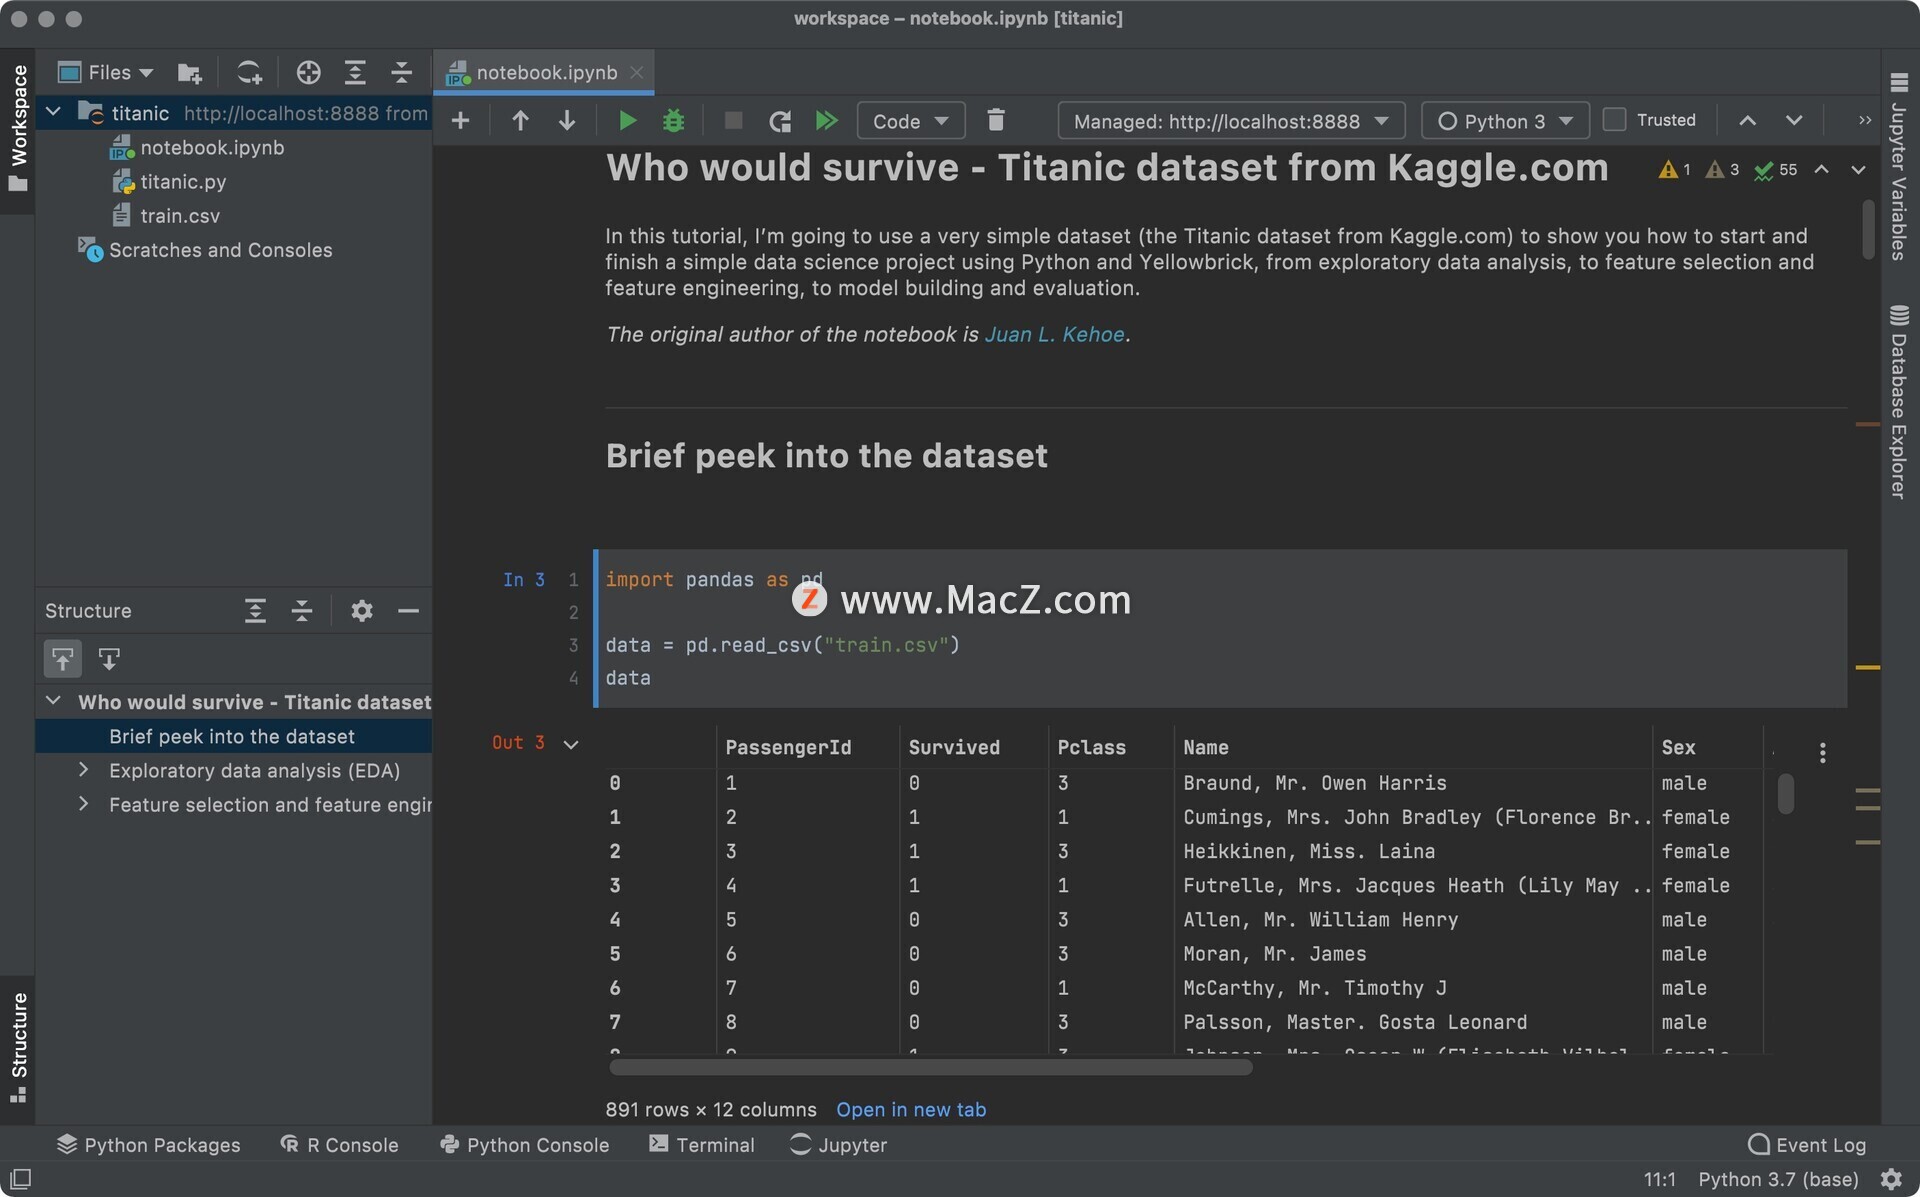1920x1197 pixels.
Task: Open Jupyter Variables side panel
Action: pos(1898,166)
